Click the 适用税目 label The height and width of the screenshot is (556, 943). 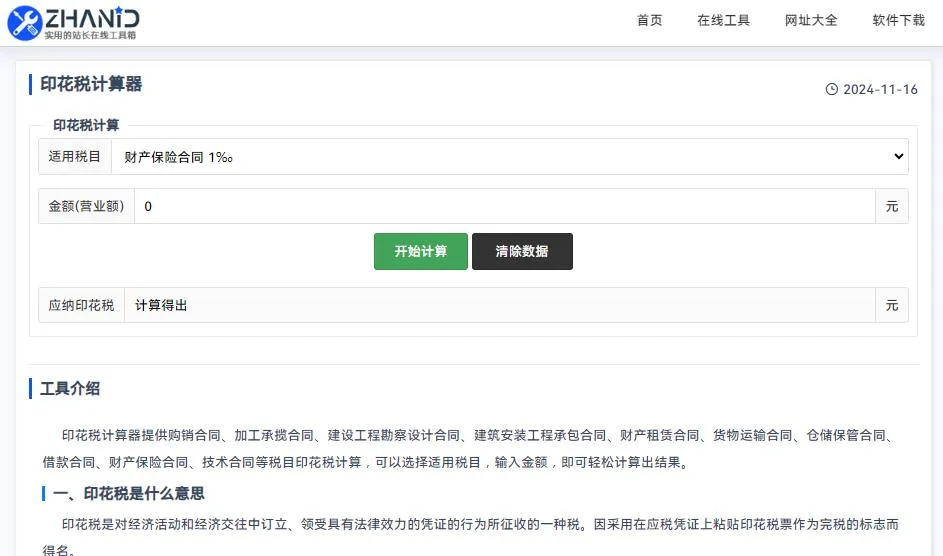click(x=75, y=157)
